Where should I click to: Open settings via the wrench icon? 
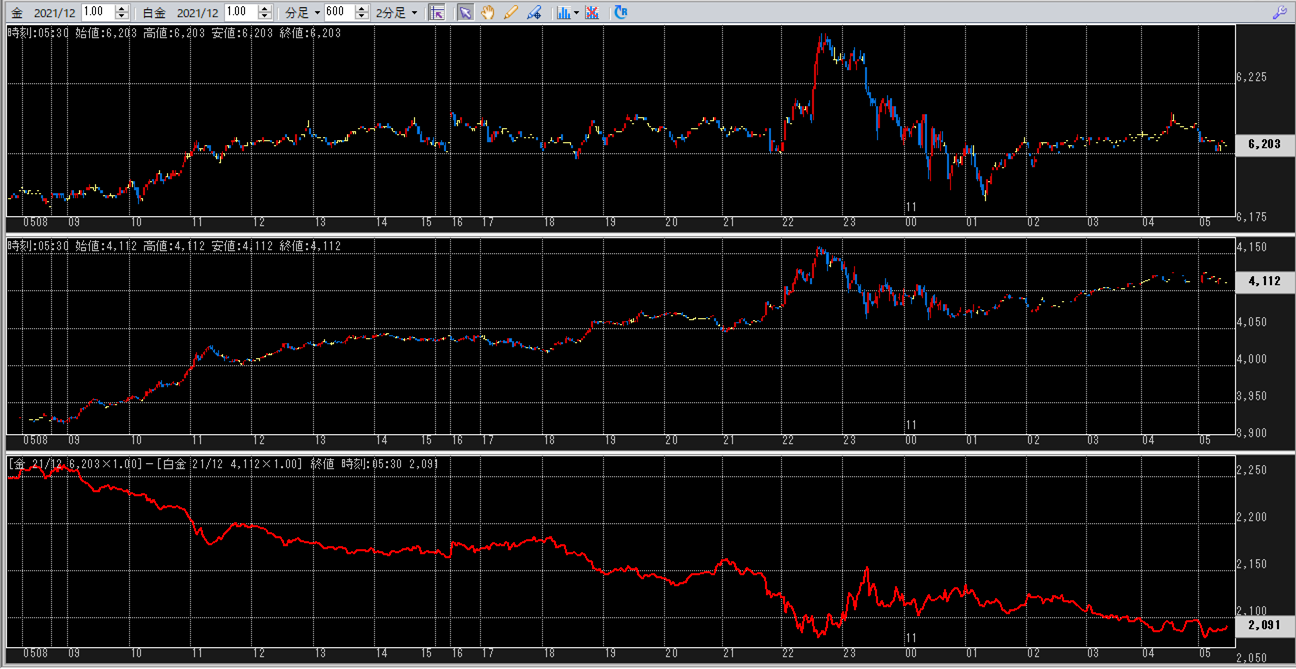(1279, 12)
